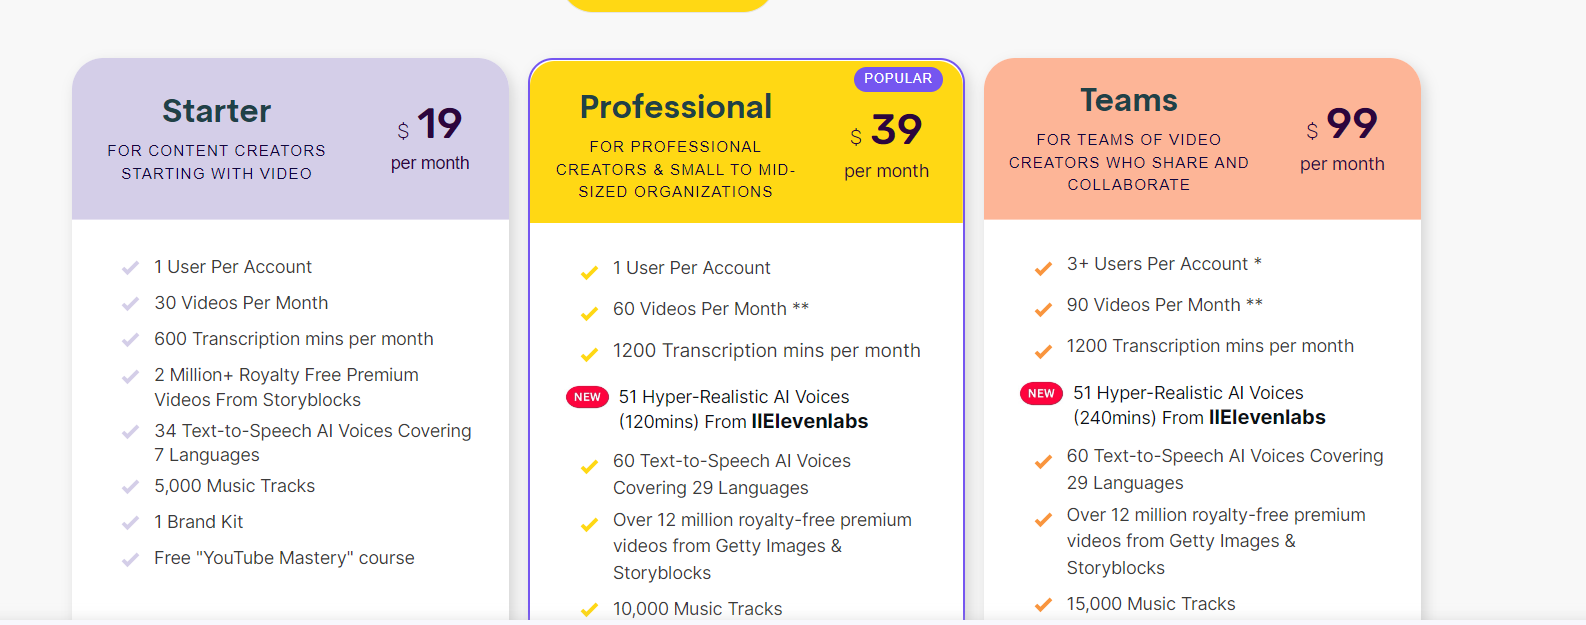Click Free "YouTube Mastery" course item
The width and height of the screenshot is (1586, 625).
coord(284,558)
